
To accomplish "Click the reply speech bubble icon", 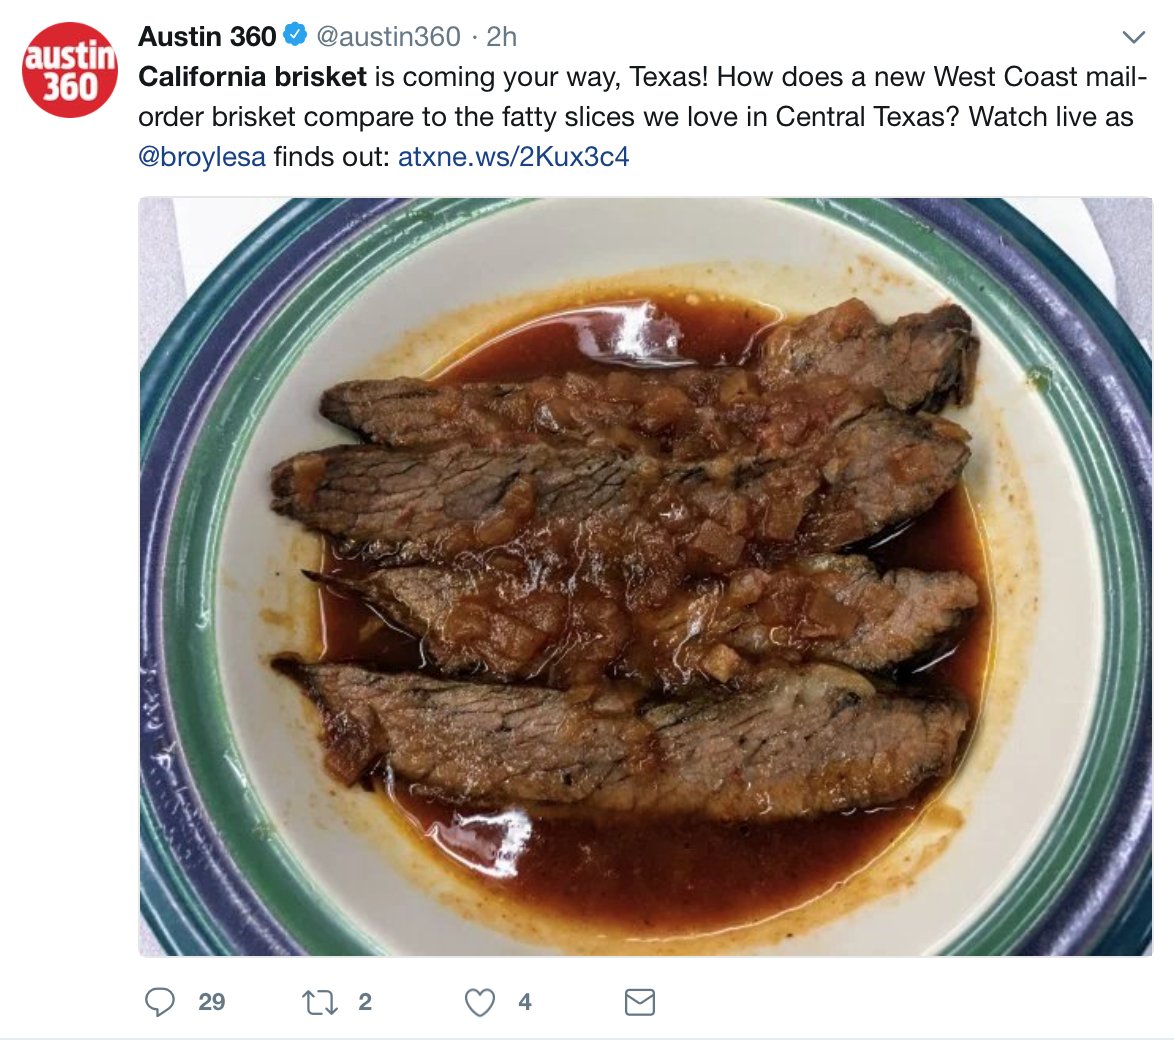I will point(160,1002).
